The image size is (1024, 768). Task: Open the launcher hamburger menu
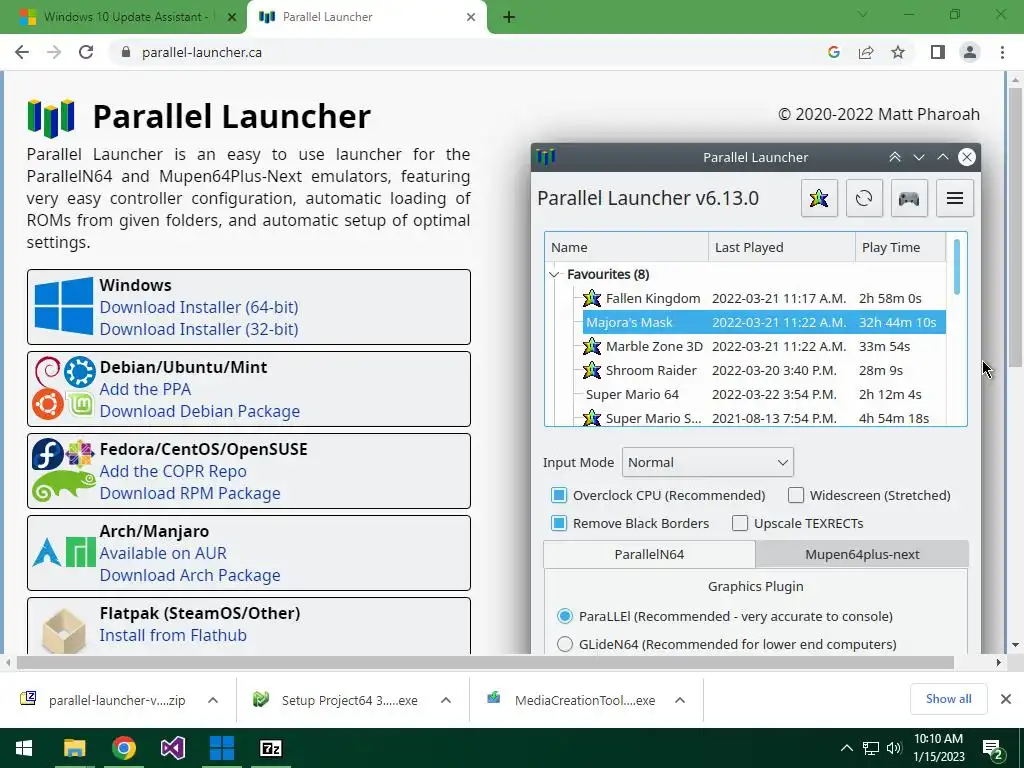pos(955,198)
